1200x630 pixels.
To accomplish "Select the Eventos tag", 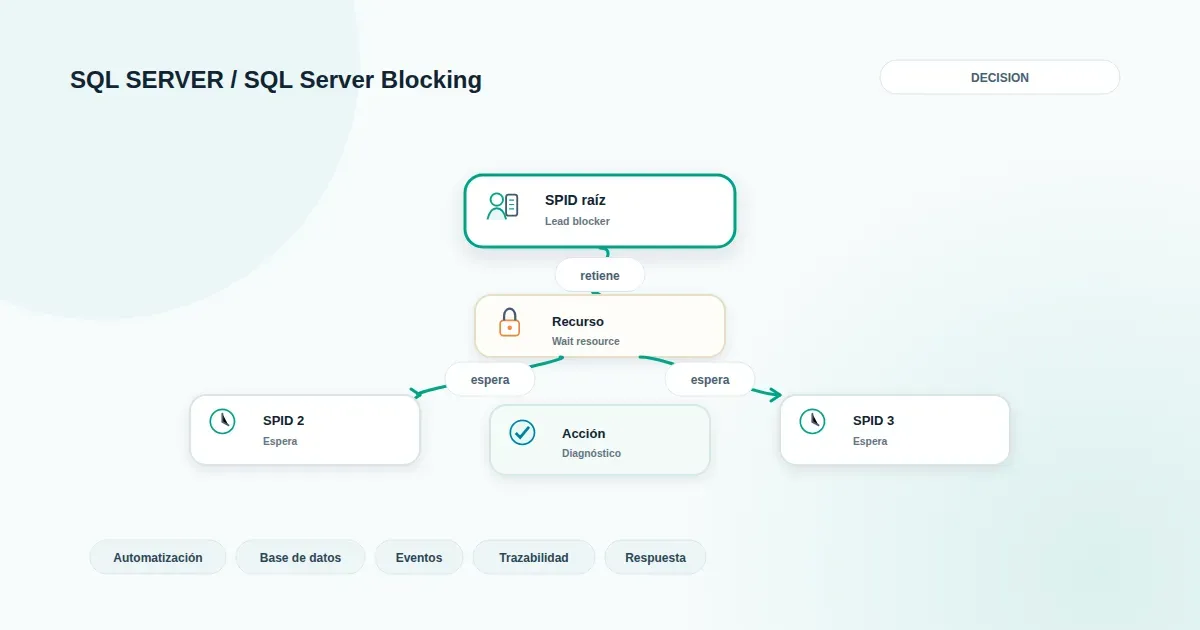I will pos(419,557).
